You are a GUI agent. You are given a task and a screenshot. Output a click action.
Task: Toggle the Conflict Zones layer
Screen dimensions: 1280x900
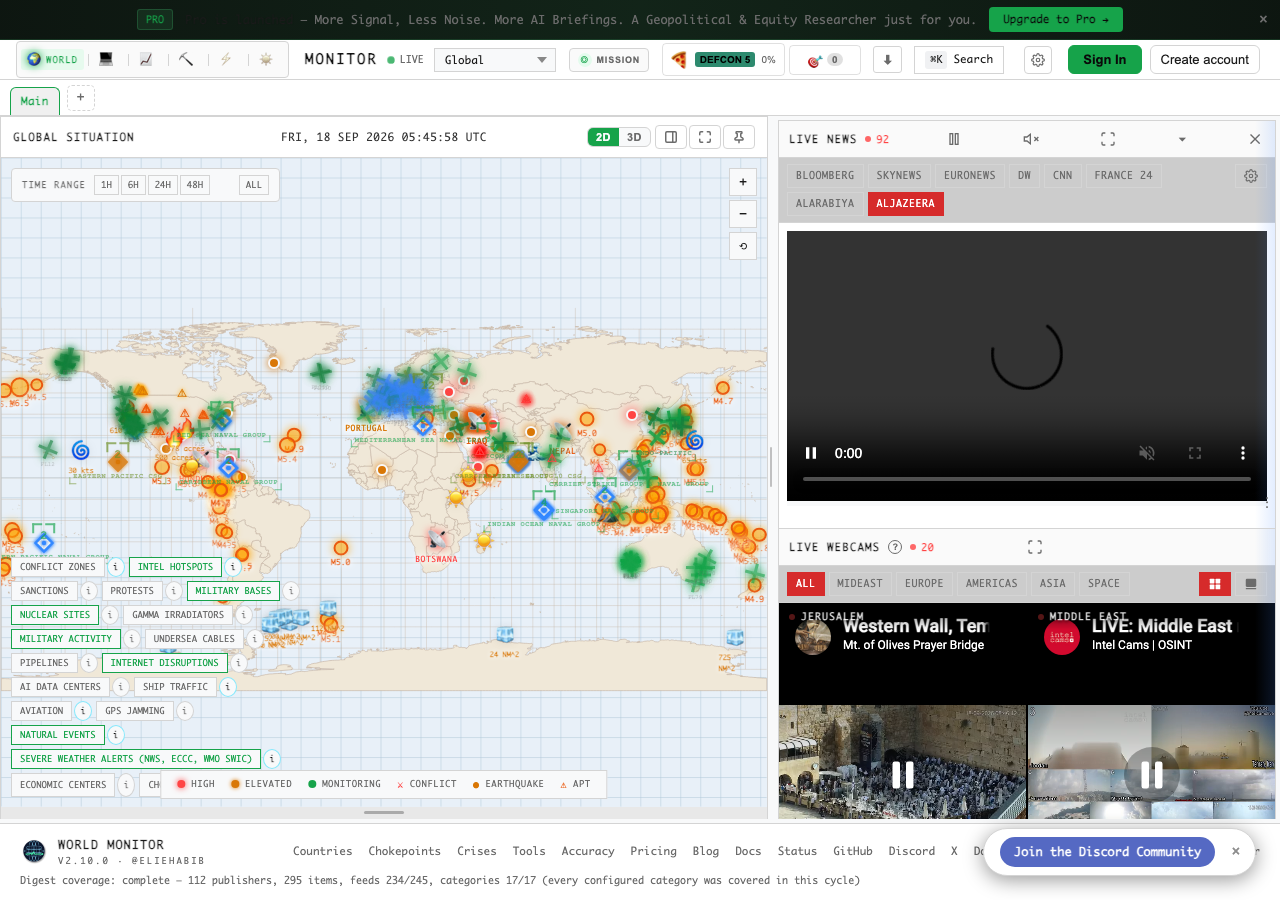pyautogui.click(x=58, y=567)
